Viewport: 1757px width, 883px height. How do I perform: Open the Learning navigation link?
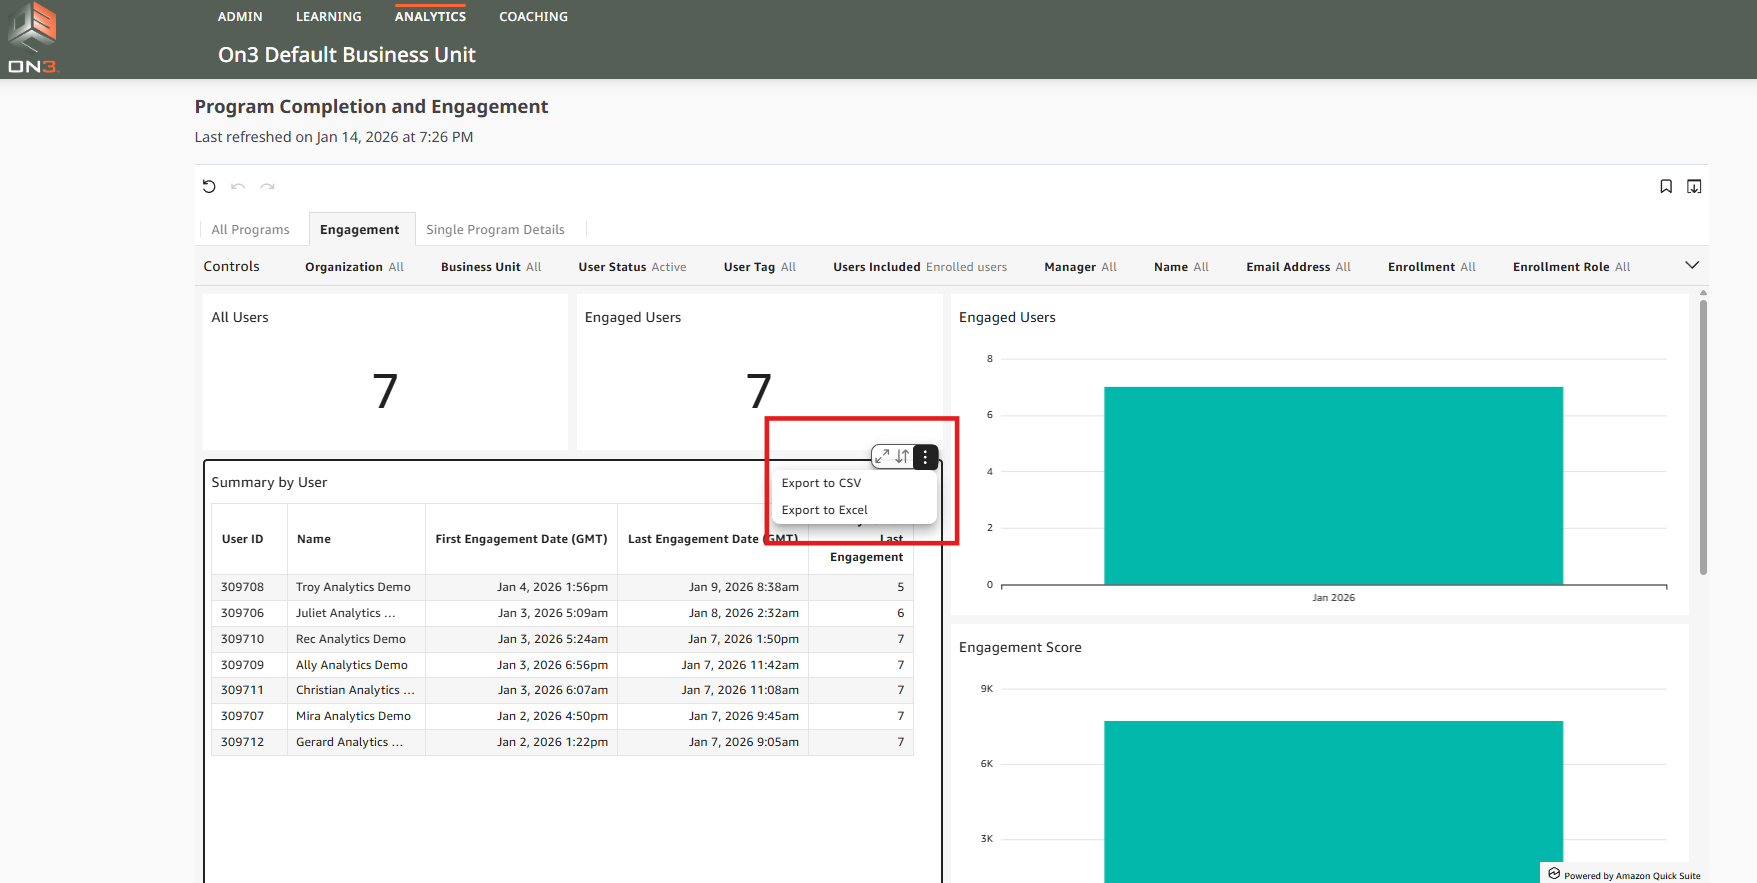coord(328,17)
